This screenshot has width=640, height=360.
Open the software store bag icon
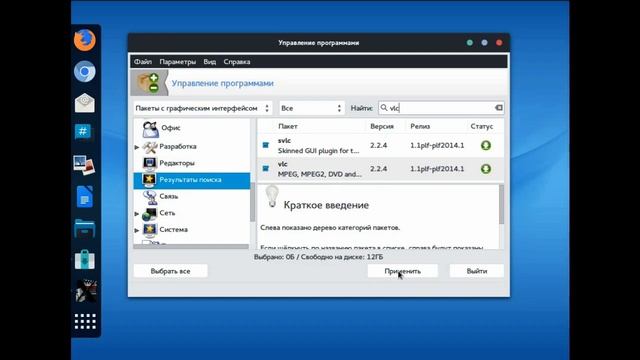click(x=84, y=259)
